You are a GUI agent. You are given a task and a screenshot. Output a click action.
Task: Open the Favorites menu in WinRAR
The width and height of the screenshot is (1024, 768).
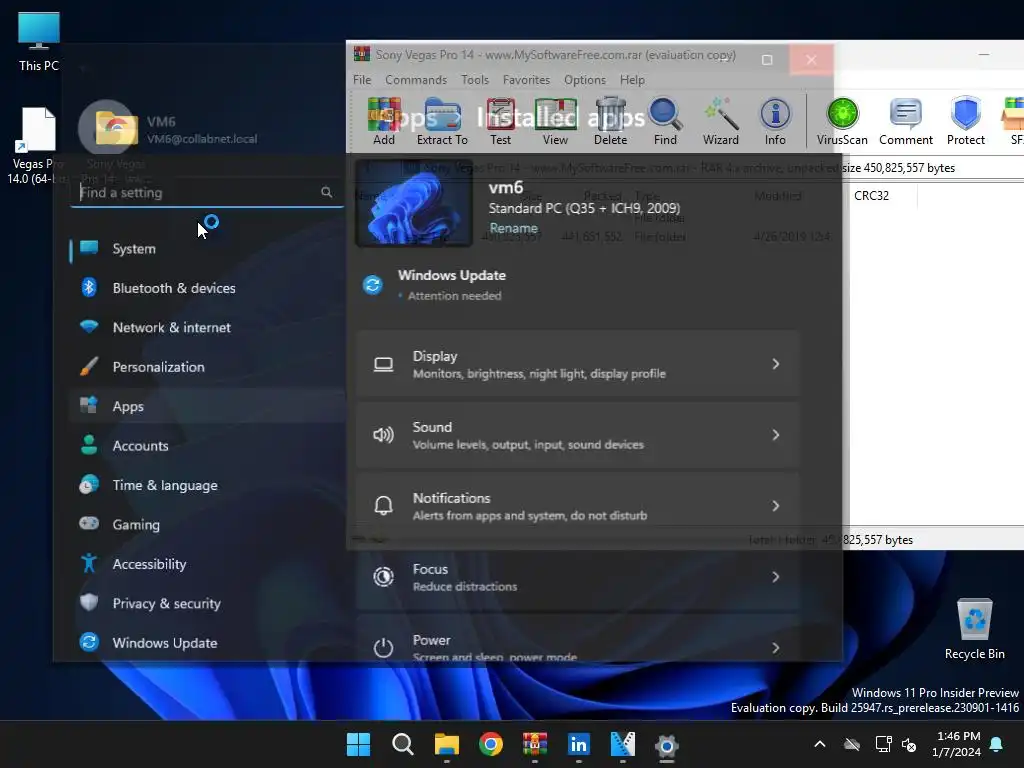pyautogui.click(x=526, y=80)
